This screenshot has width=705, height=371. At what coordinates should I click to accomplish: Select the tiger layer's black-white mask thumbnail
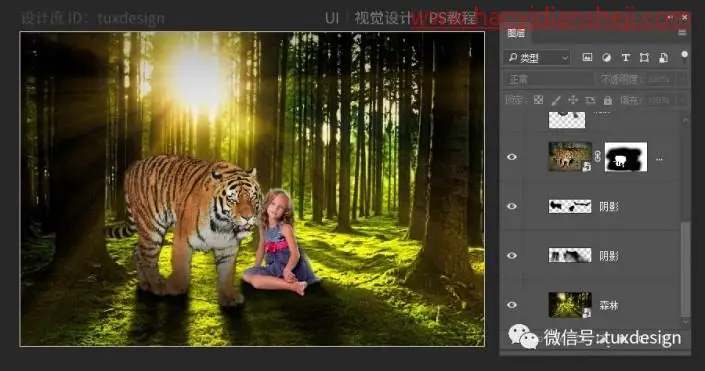click(x=626, y=157)
